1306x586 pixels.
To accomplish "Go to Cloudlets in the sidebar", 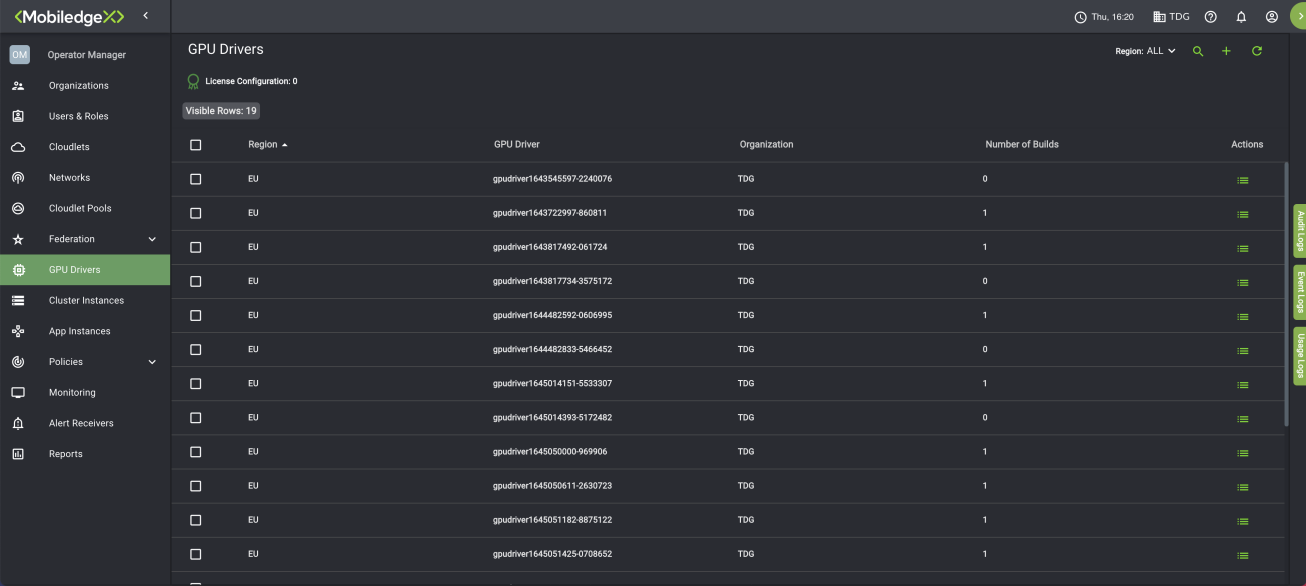I will 69,147.
